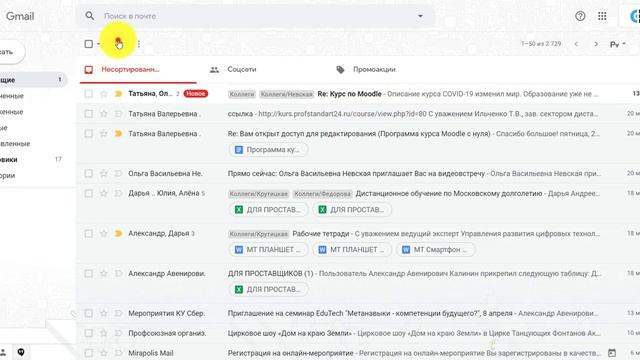Open Коллеги/Крутицкая label on Рабочие тетради email
This screenshot has height=360, width=640.
click(259, 234)
